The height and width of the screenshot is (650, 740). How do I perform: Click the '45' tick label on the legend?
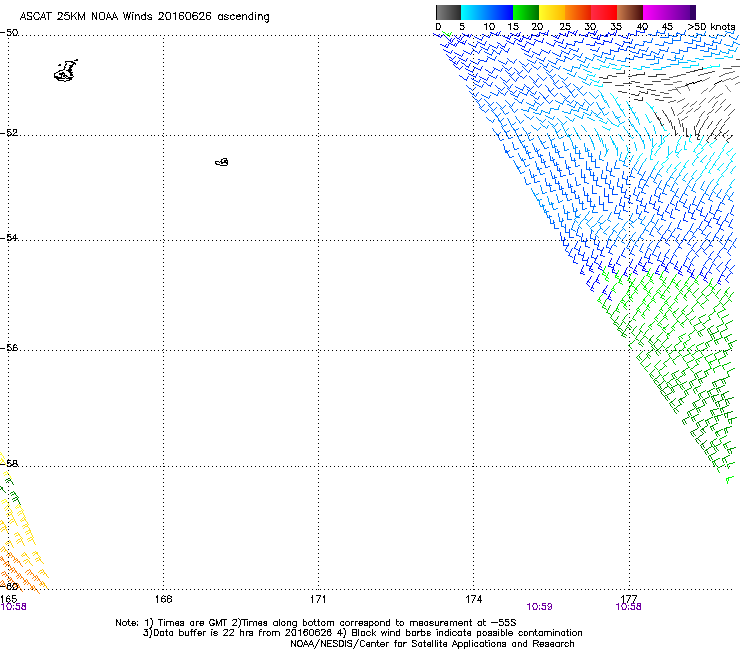[x=667, y=27]
